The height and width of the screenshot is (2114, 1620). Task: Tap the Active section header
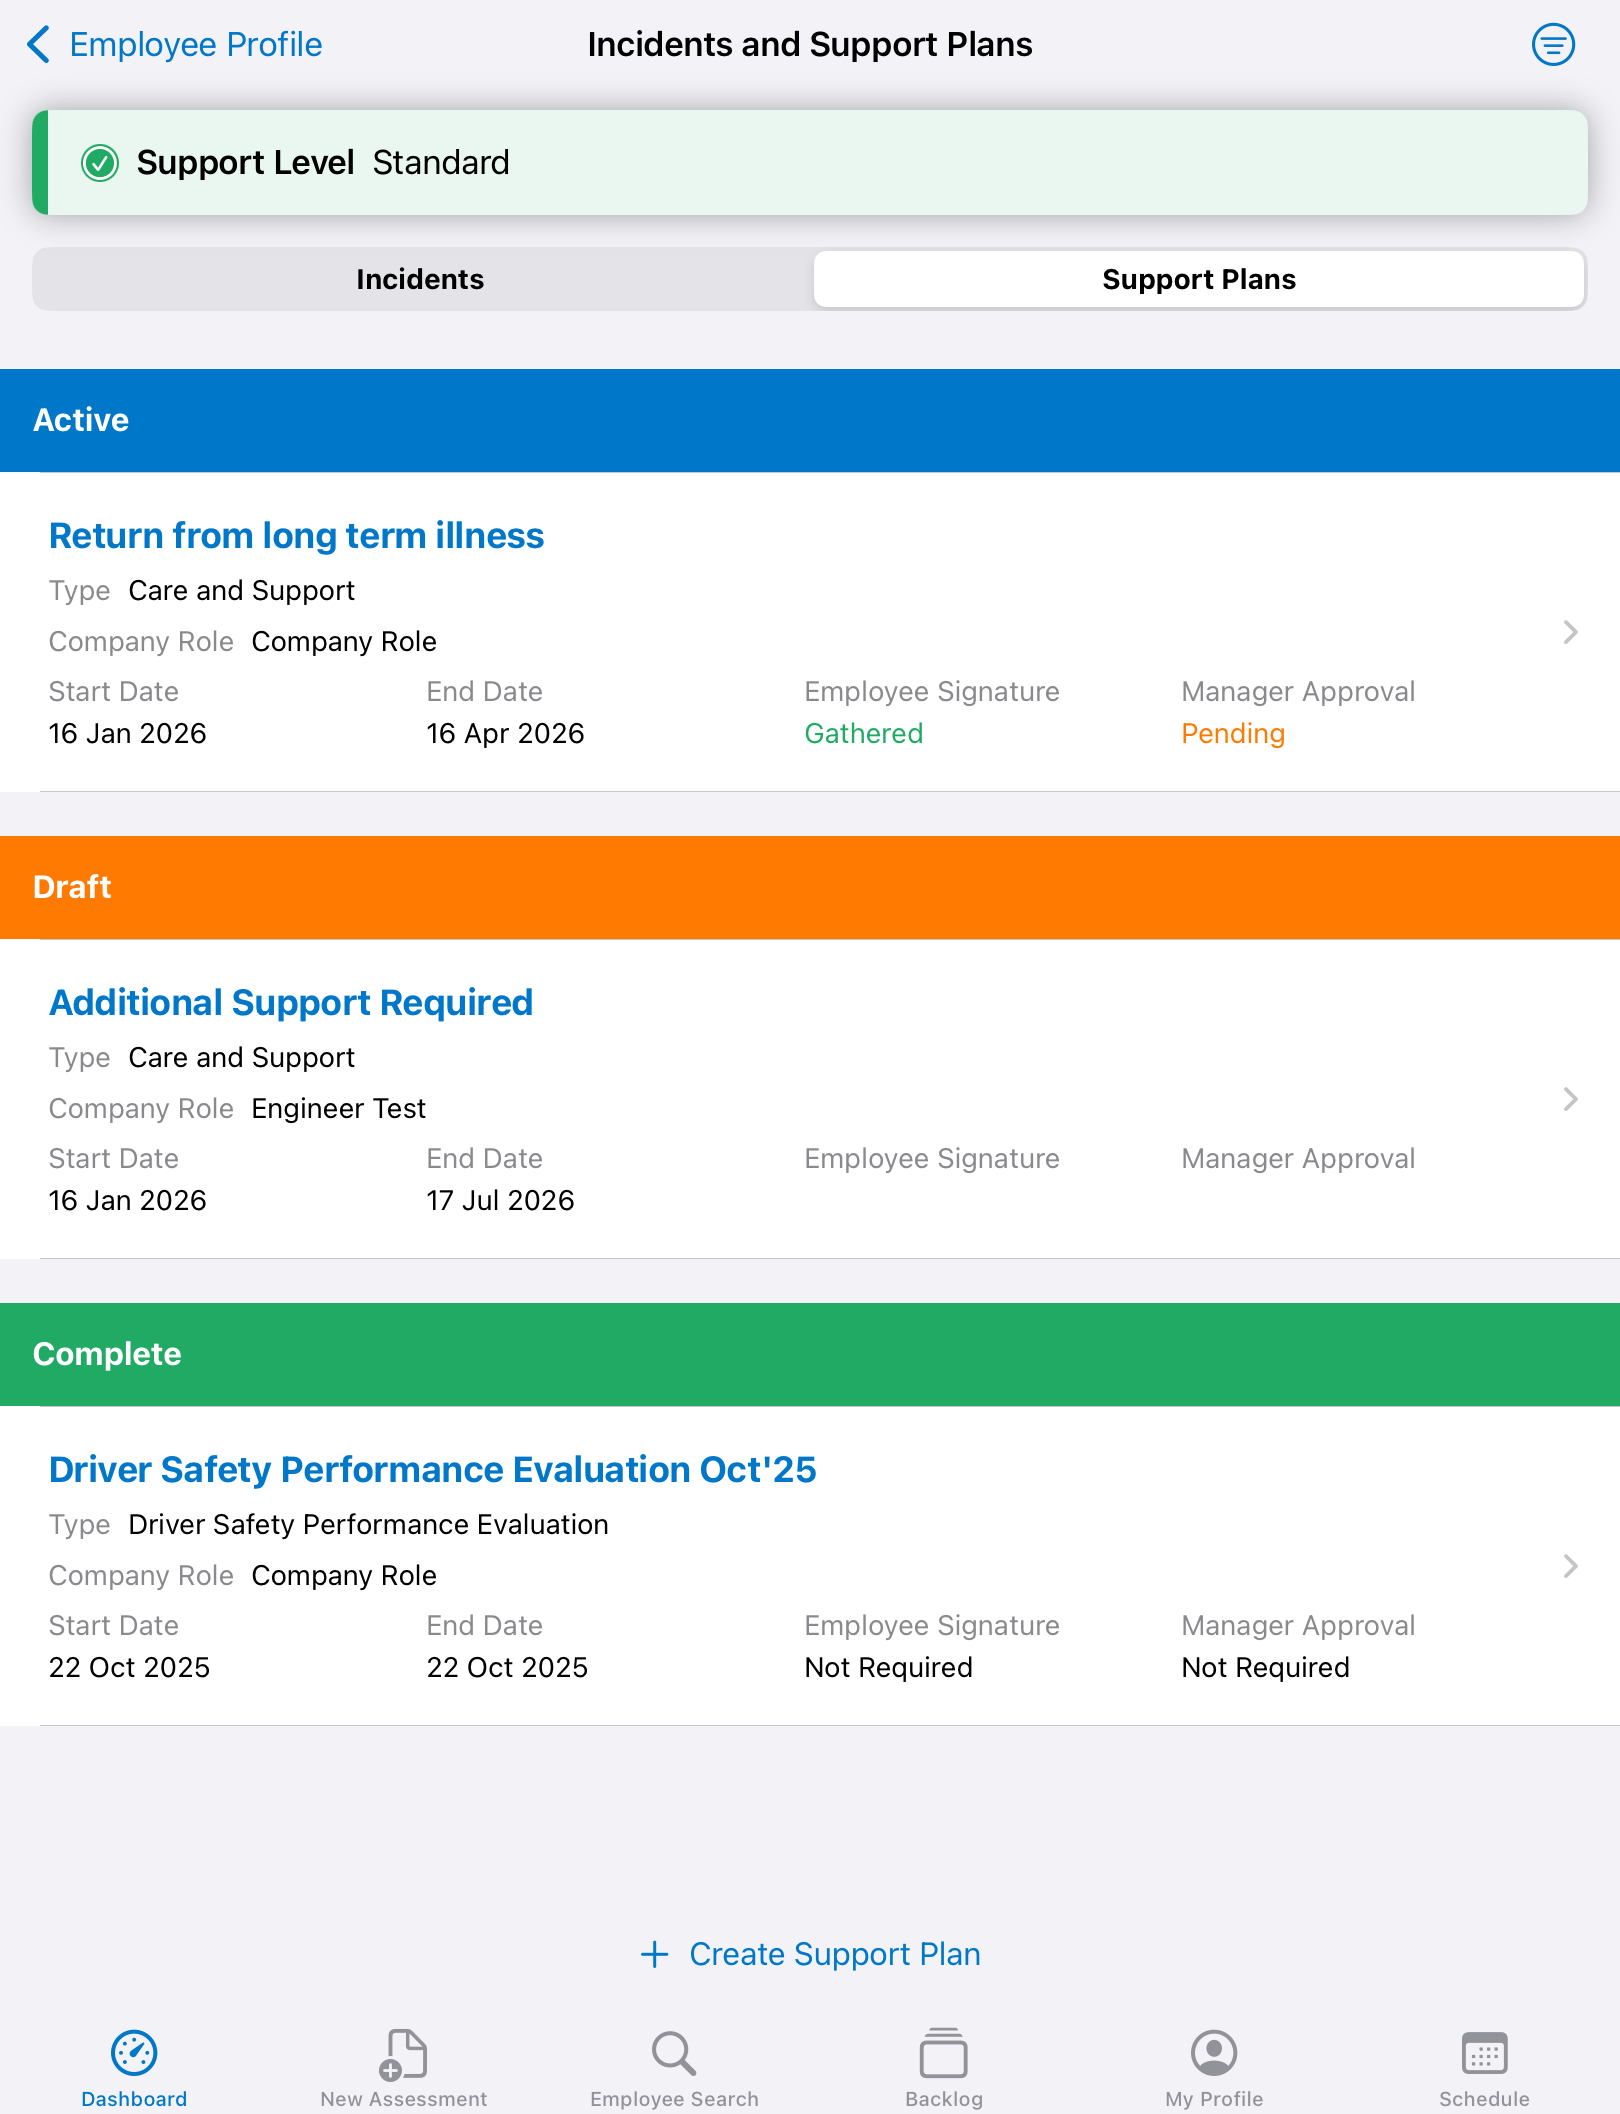pos(810,420)
